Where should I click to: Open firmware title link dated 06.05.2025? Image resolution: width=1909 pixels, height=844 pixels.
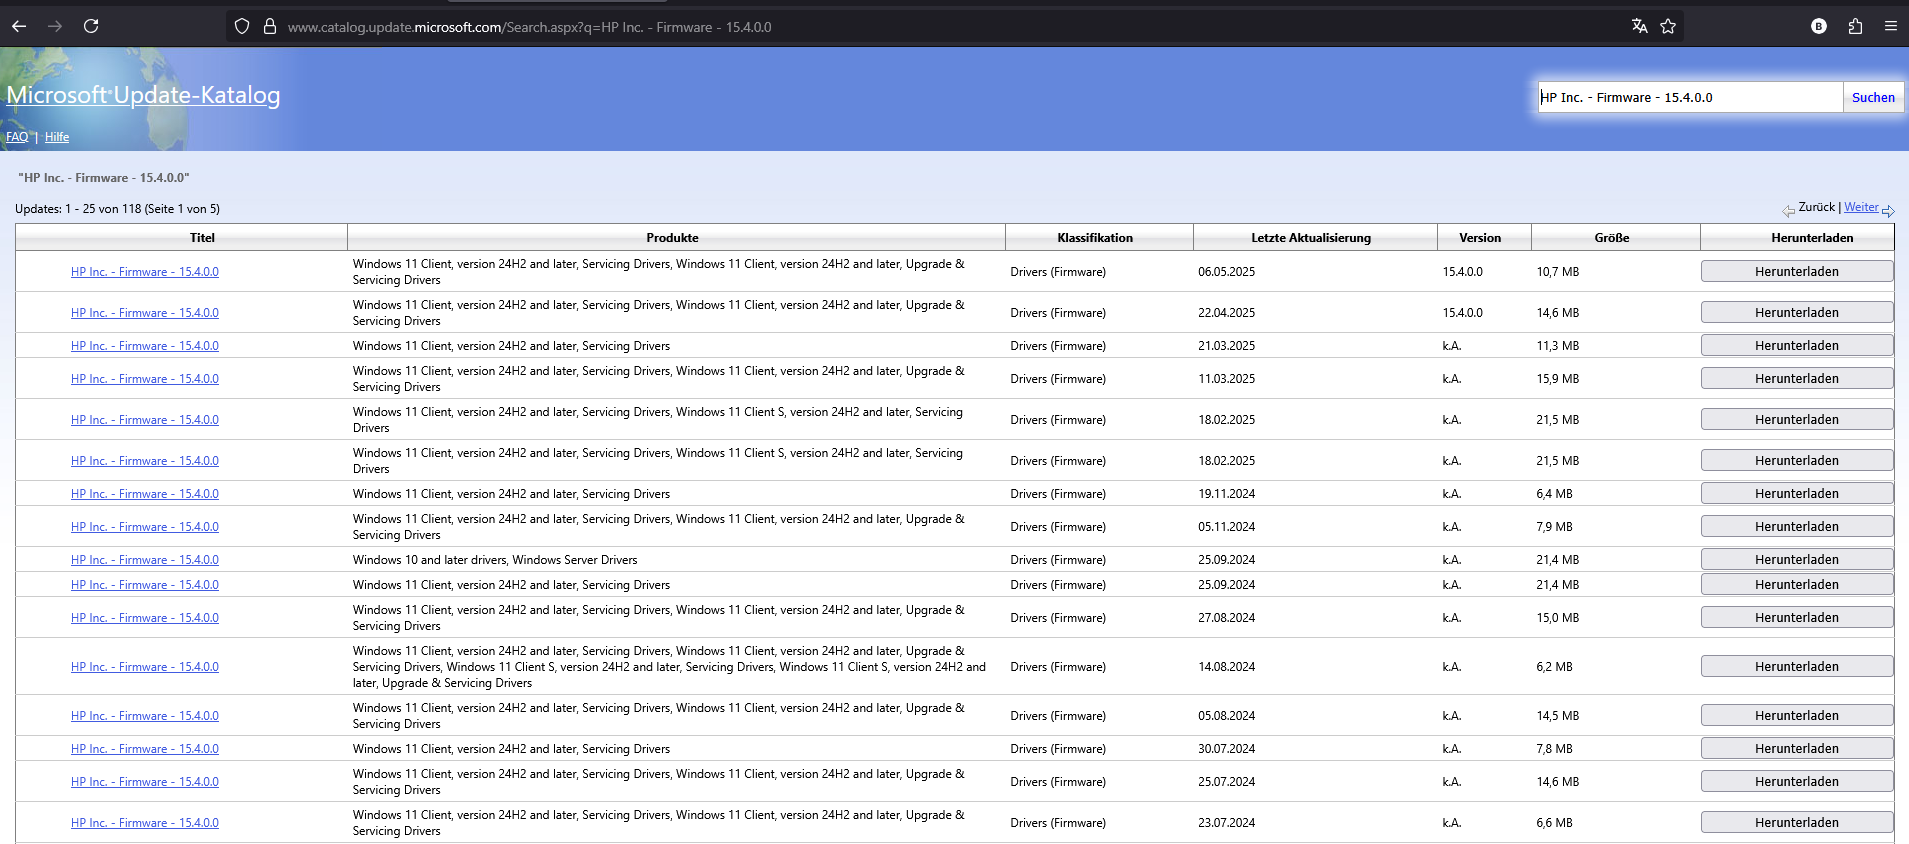145,272
